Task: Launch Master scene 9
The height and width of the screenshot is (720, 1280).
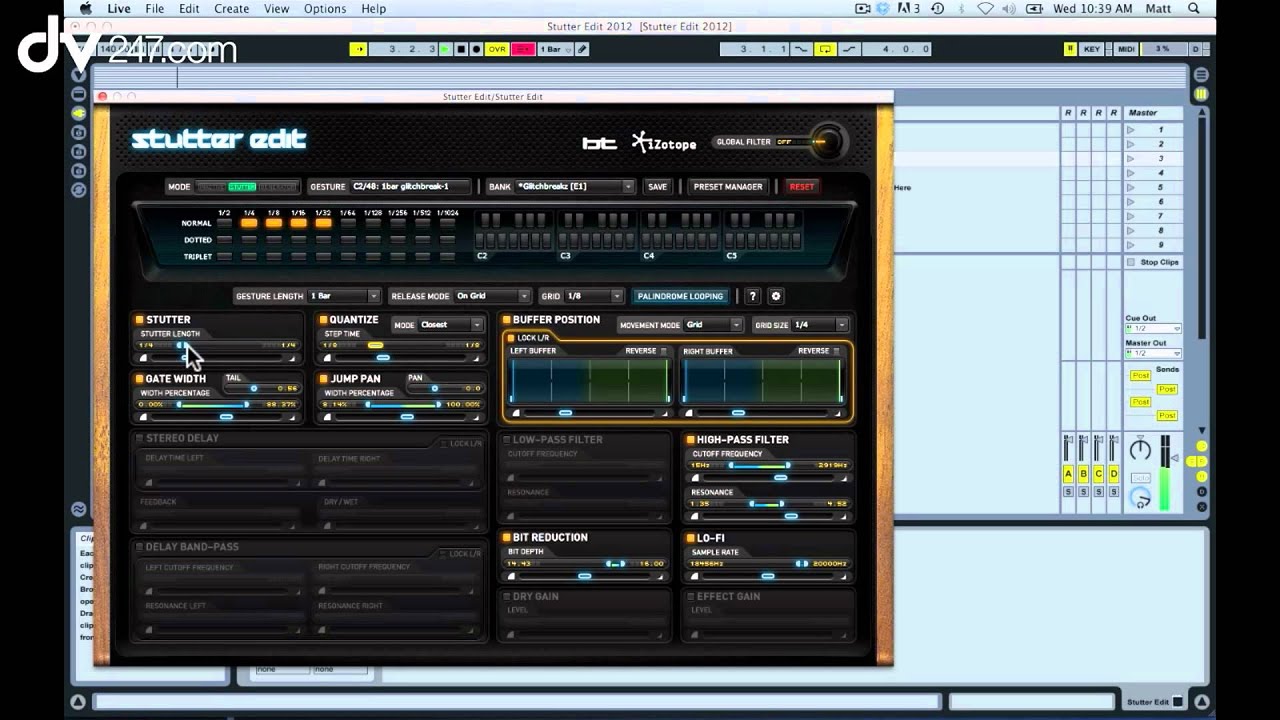Action: pos(1131,245)
